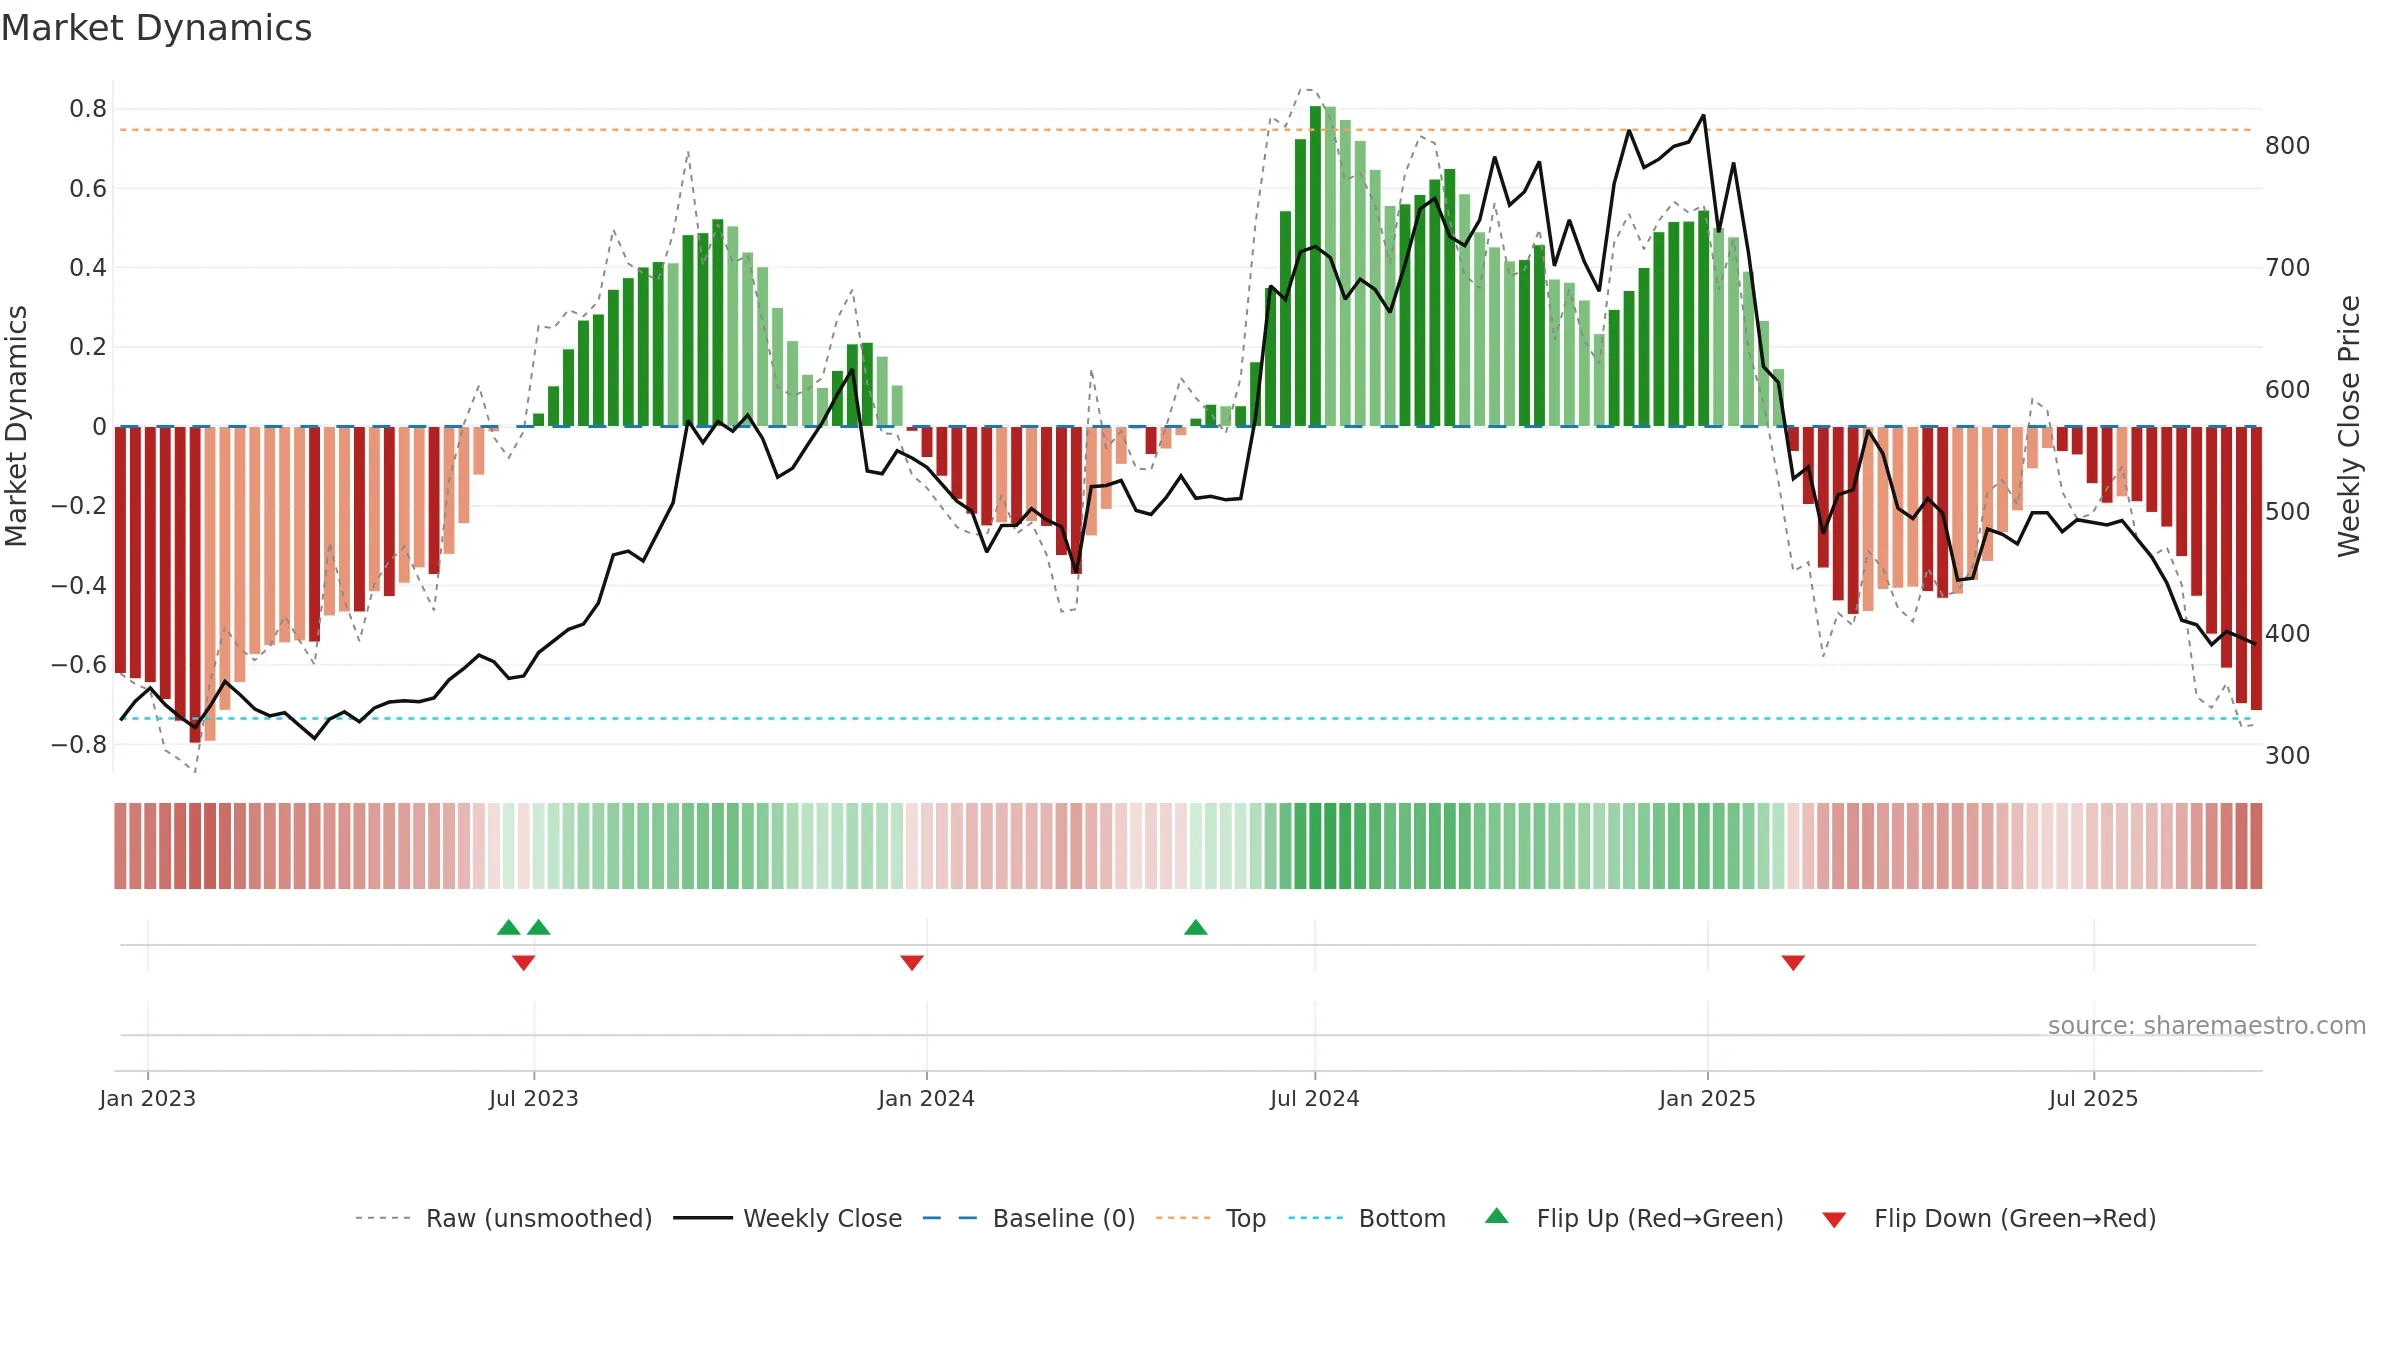
Task: Click the 700 price tick label
Action: (2288, 268)
